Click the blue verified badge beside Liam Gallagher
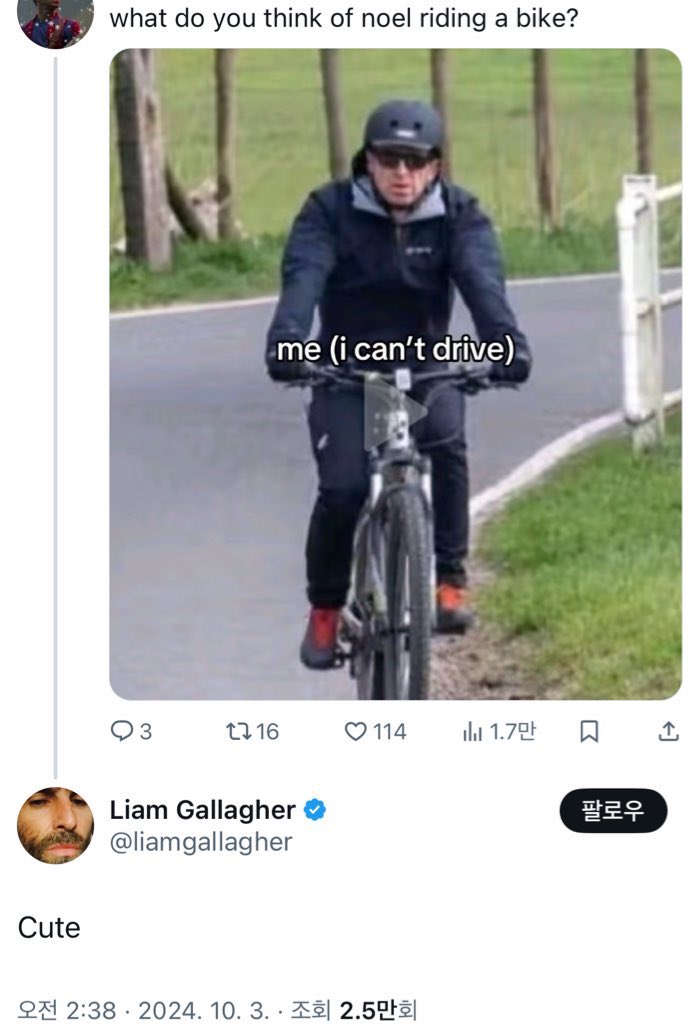The height and width of the screenshot is (1024, 699). [315, 810]
